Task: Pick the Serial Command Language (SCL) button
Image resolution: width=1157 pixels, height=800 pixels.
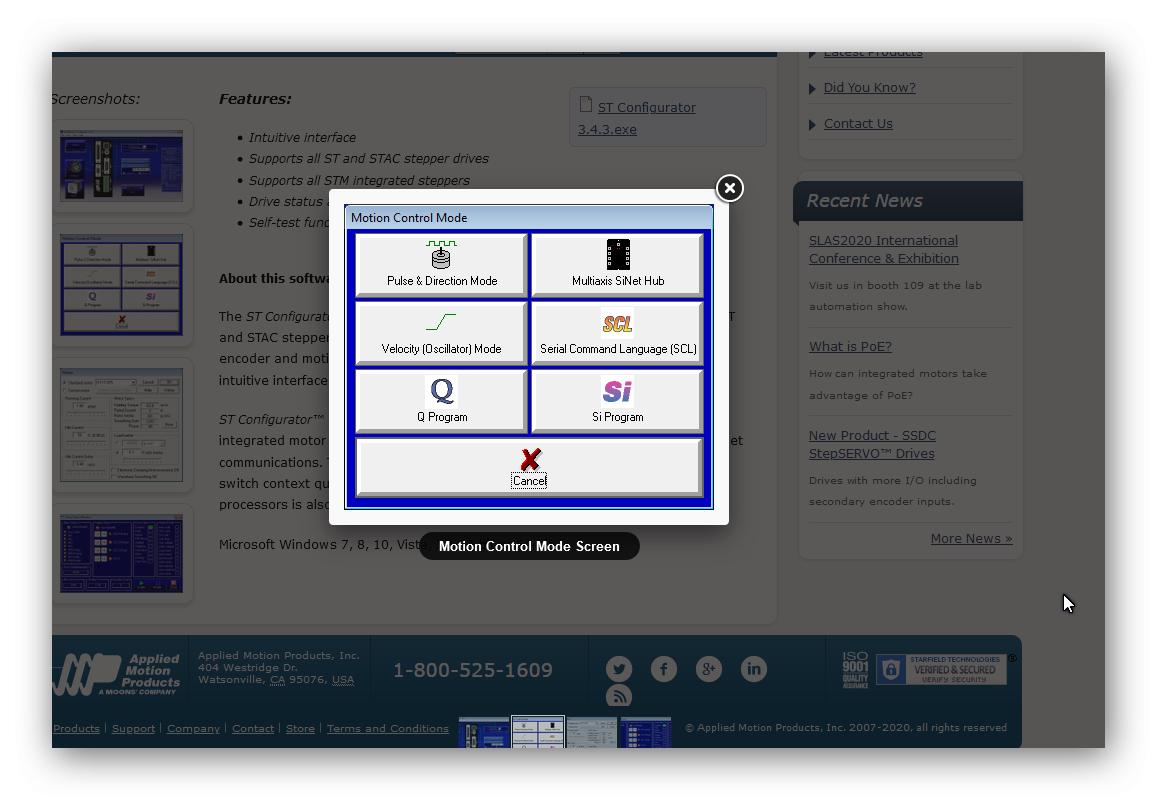Action: click(x=618, y=333)
